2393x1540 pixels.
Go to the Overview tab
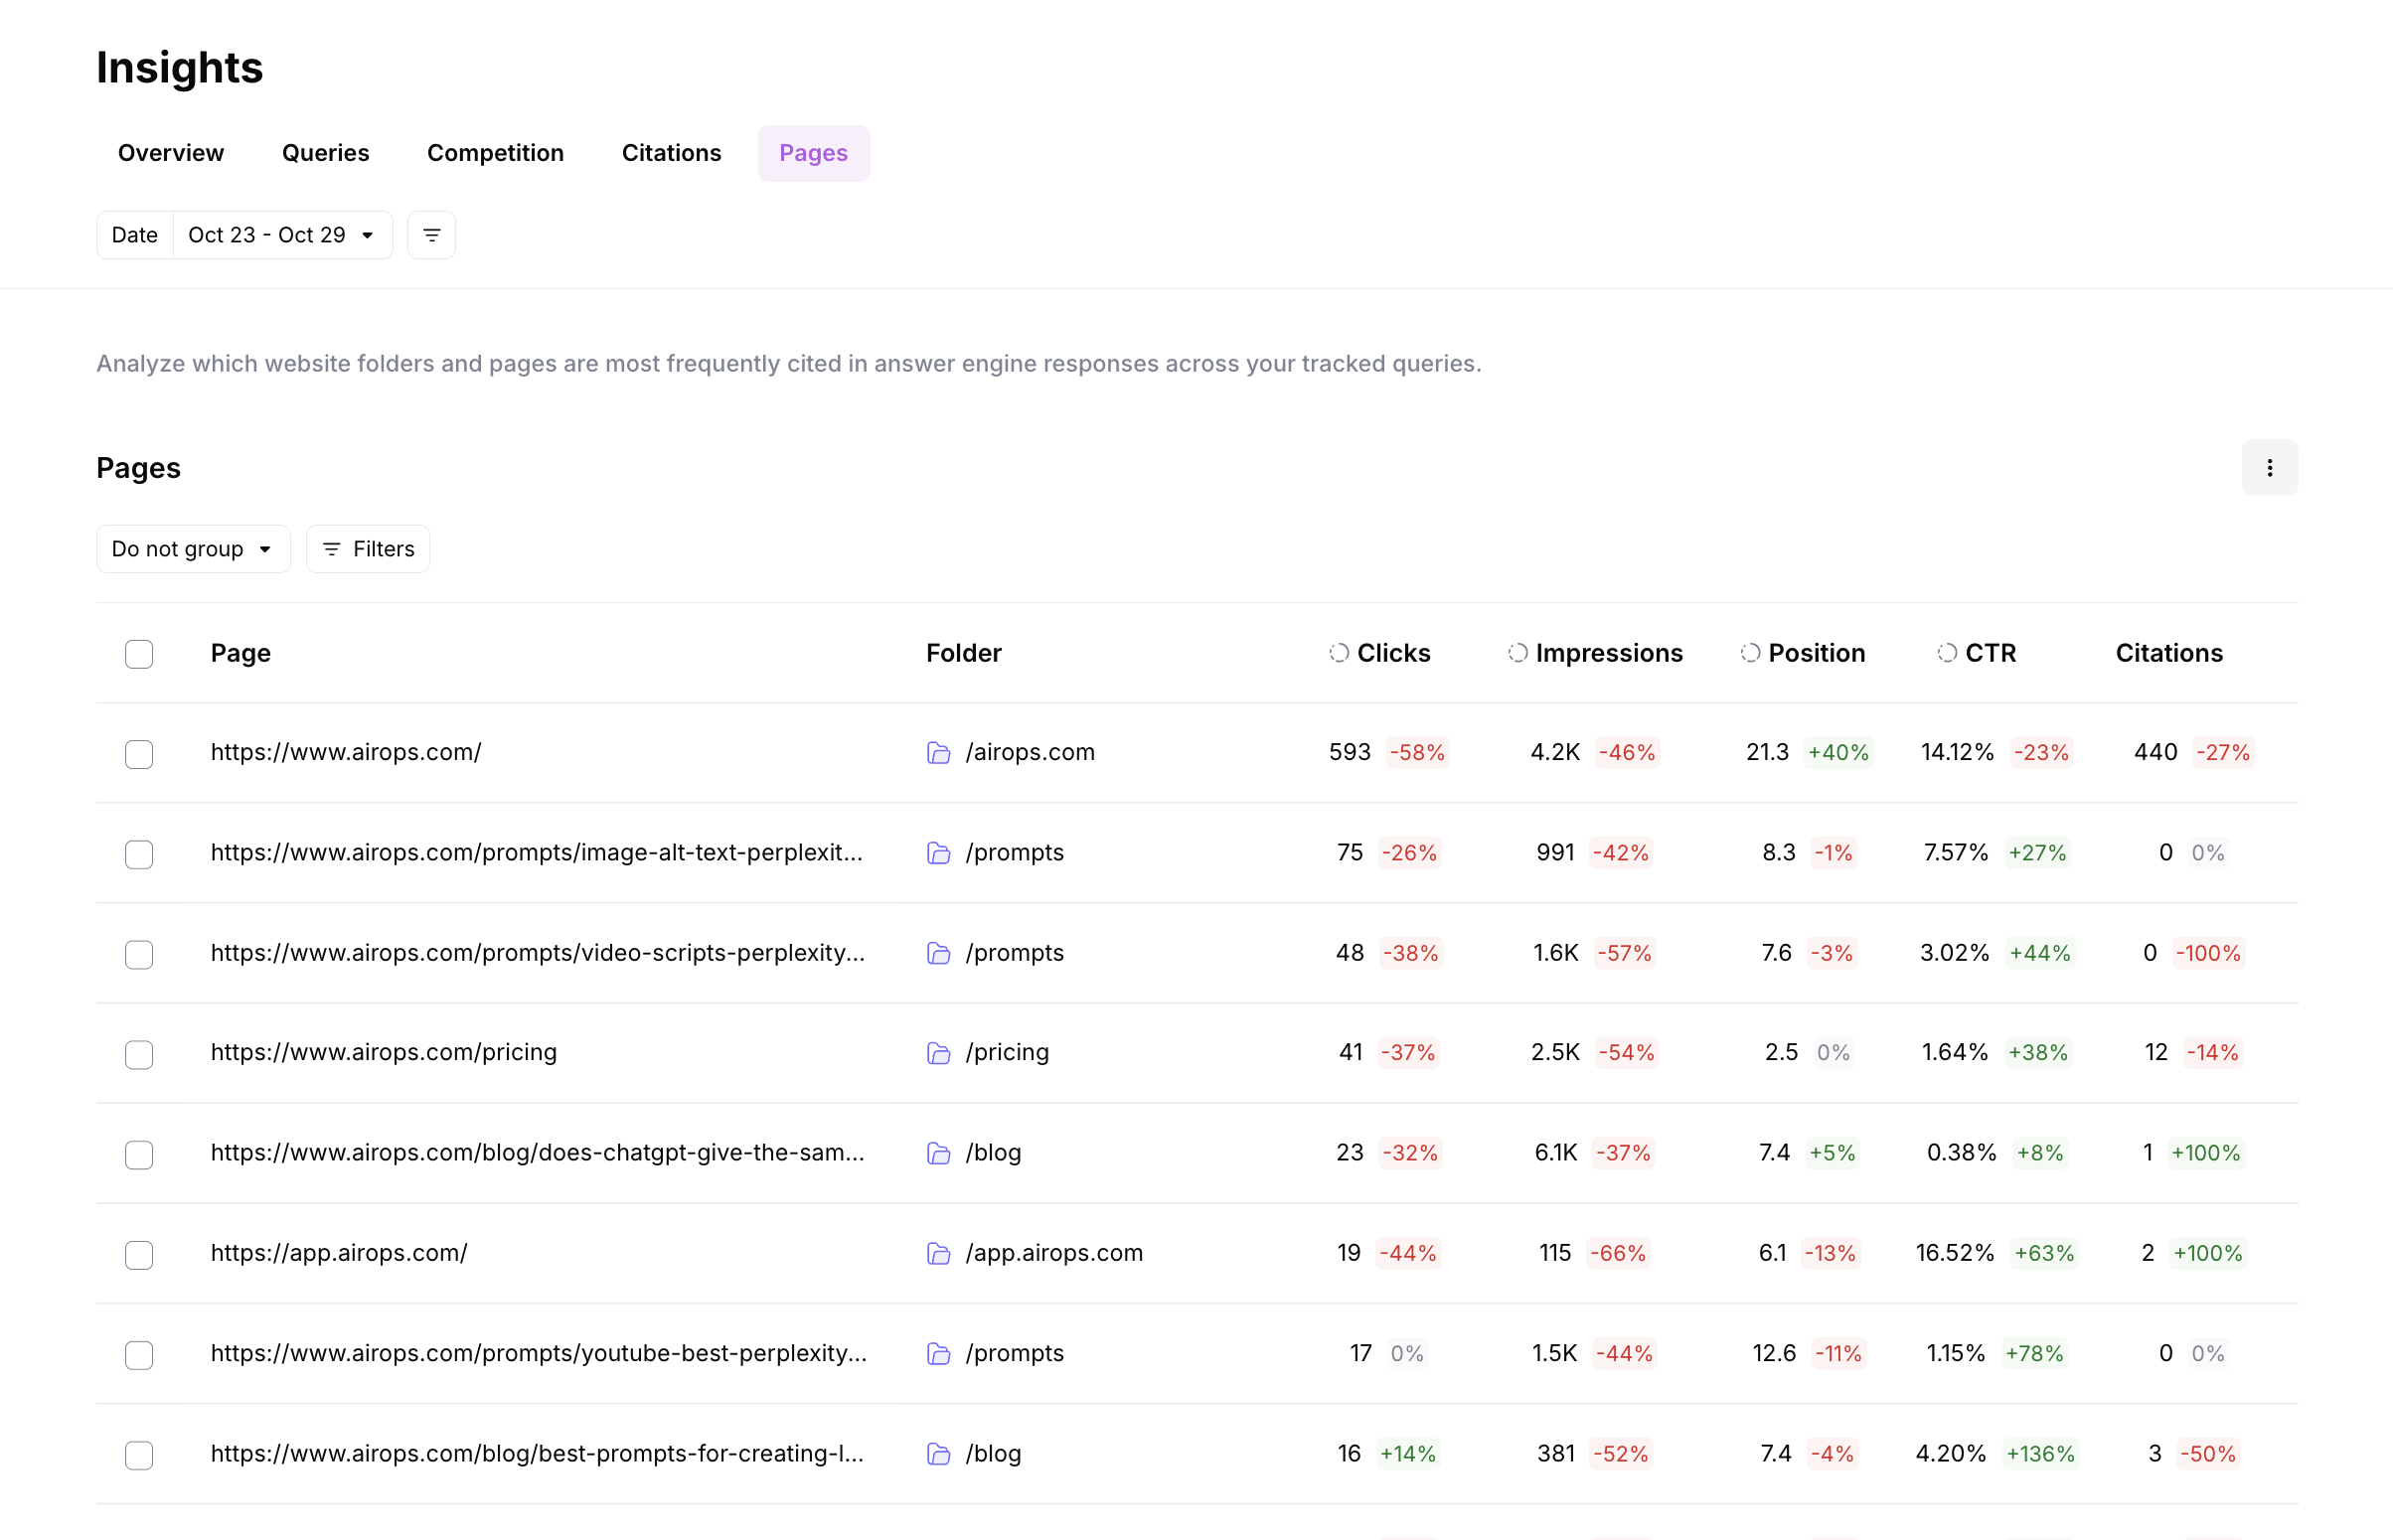pyautogui.click(x=171, y=153)
